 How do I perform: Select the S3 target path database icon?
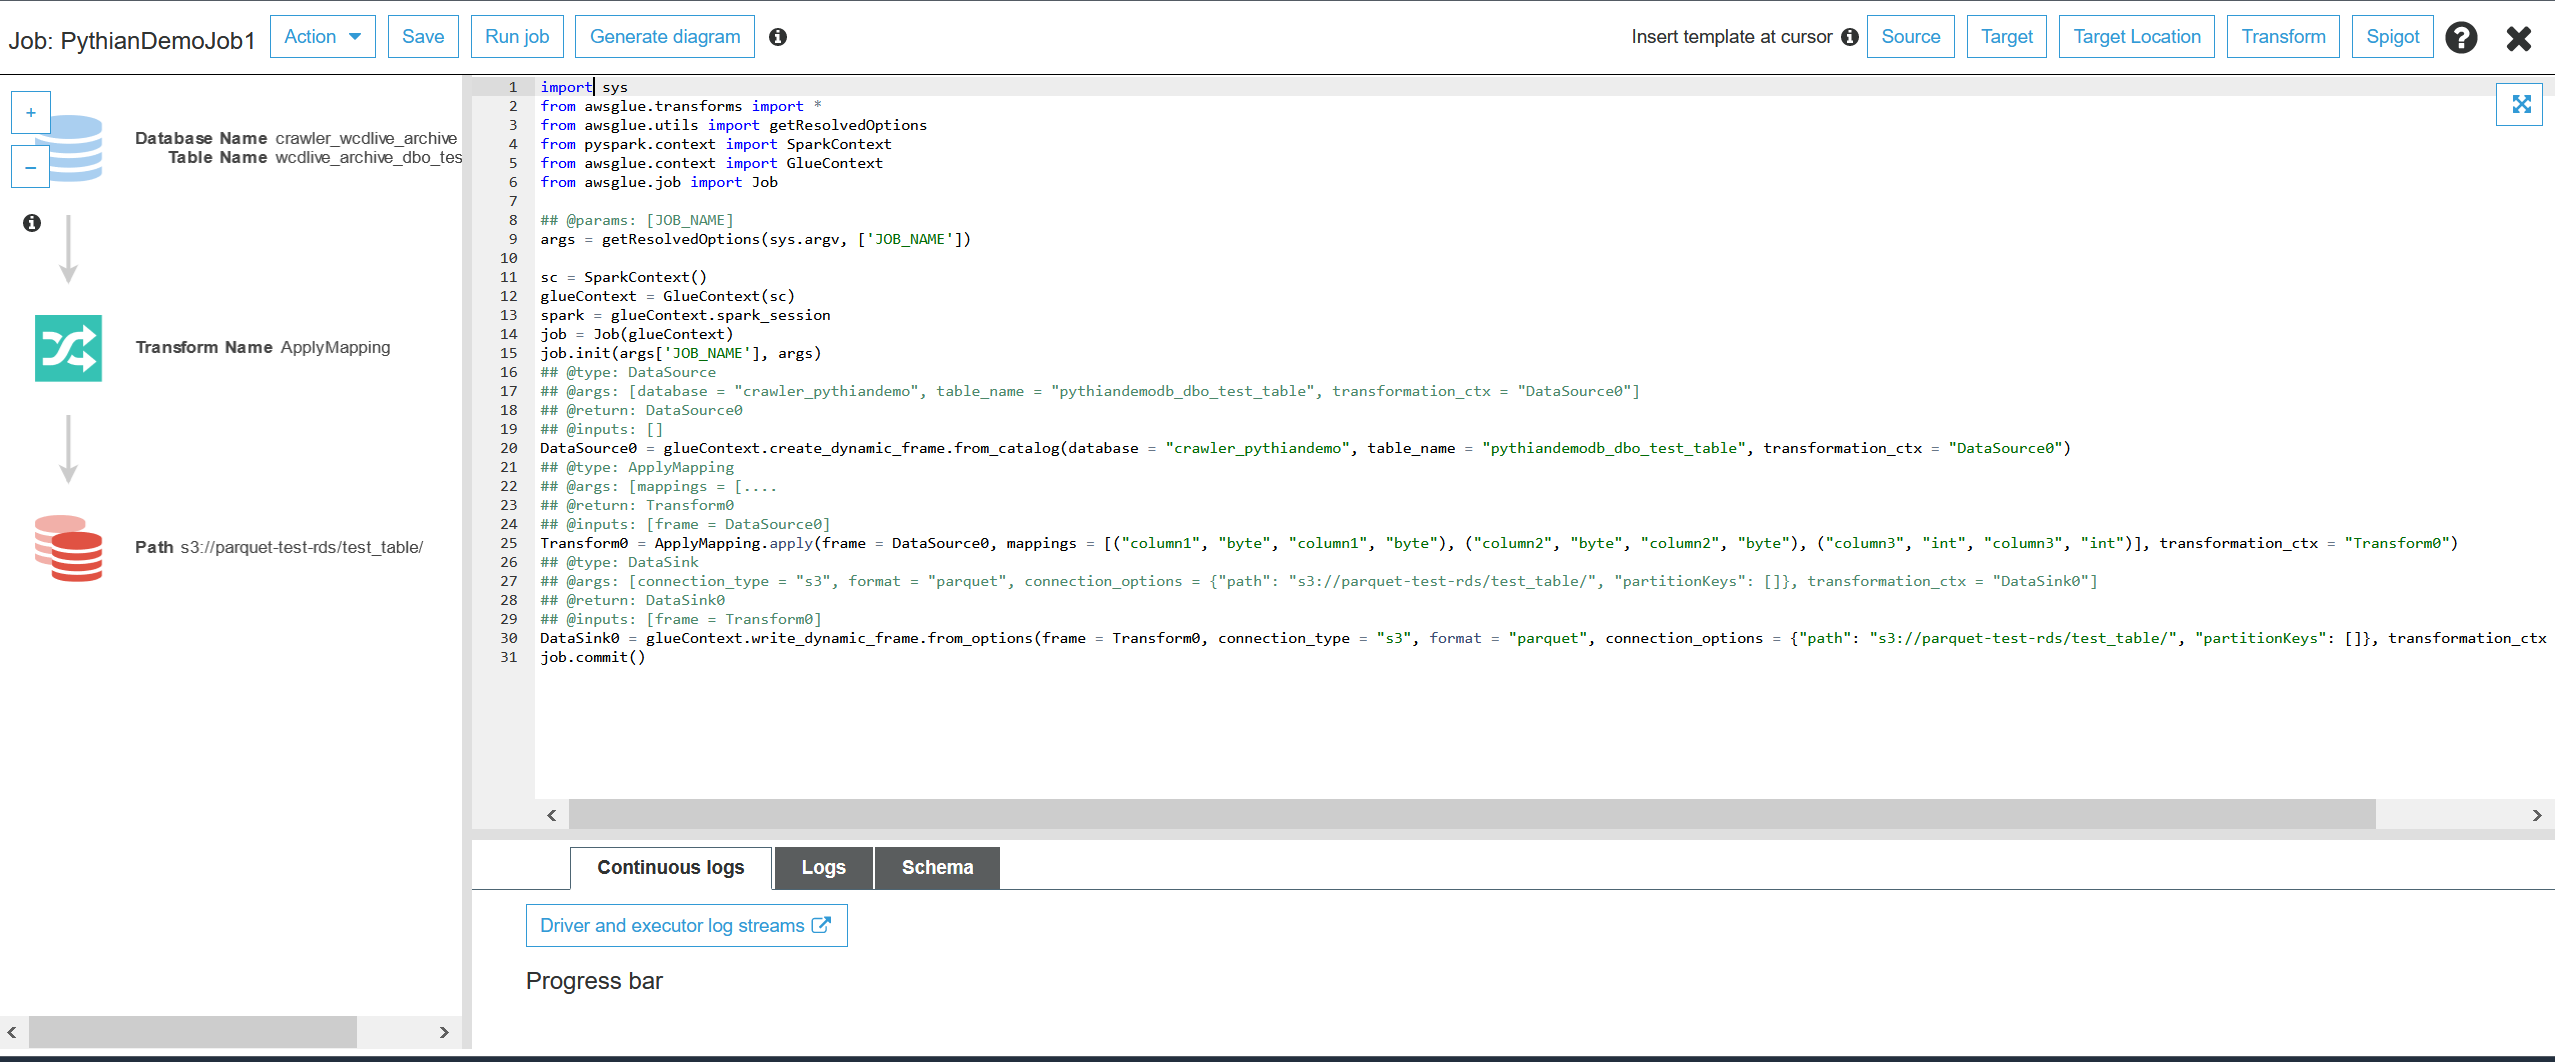(68, 548)
